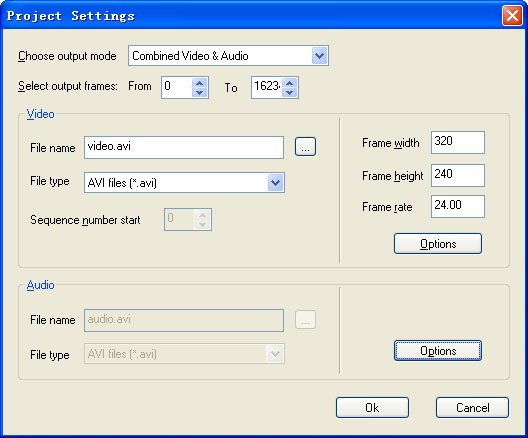Screen dimensions: 528x438
Task: Increase the From frame spinner value
Action: pos(200,83)
